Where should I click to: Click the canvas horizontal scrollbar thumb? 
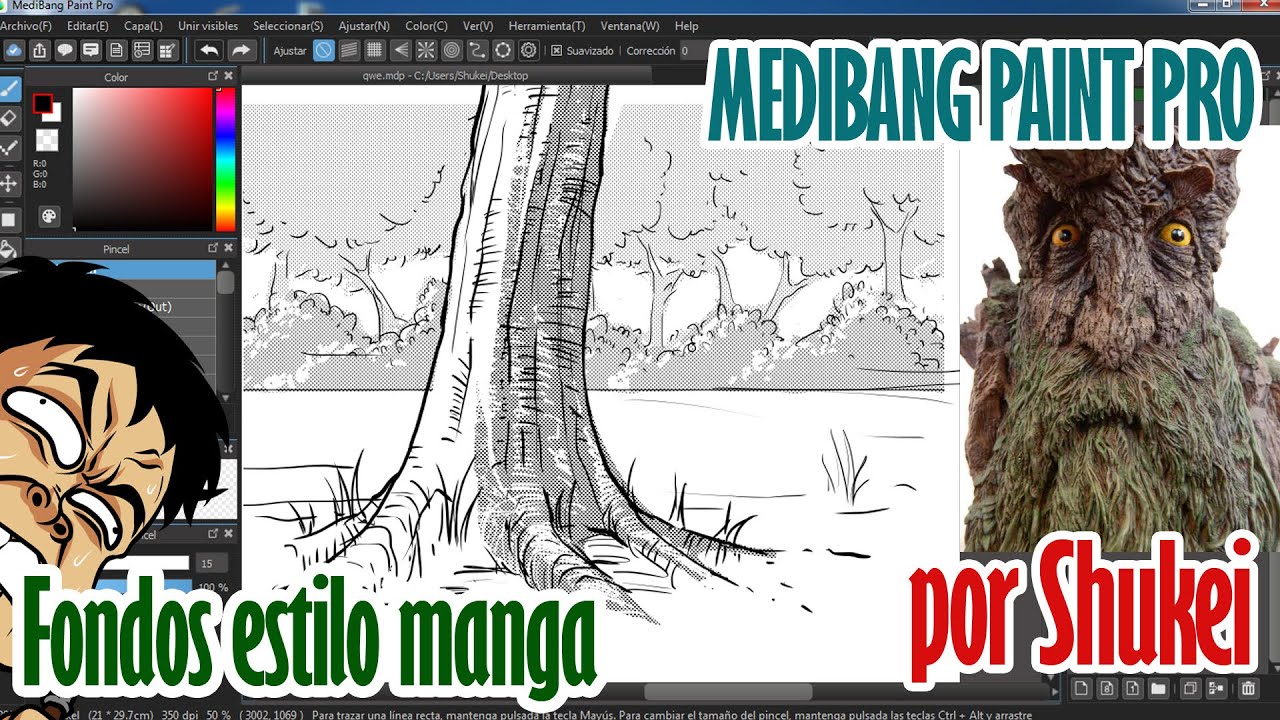click(728, 691)
